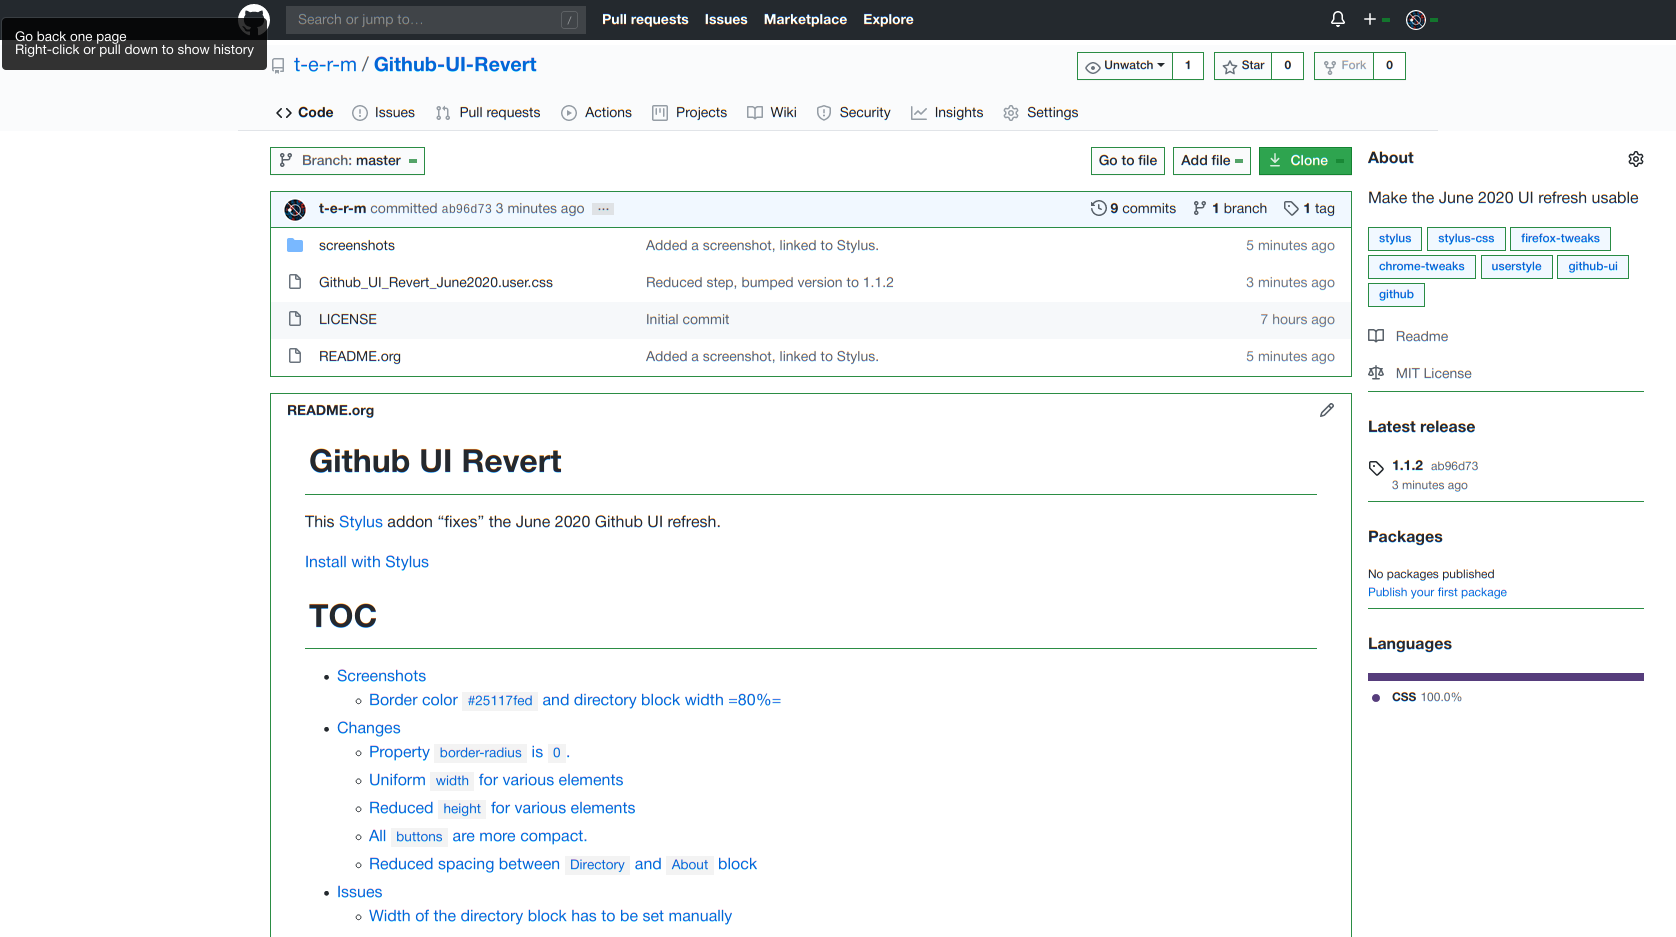Select the Code tab
The height and width of the screenshot is (937, 1676).
pos(304,113)
